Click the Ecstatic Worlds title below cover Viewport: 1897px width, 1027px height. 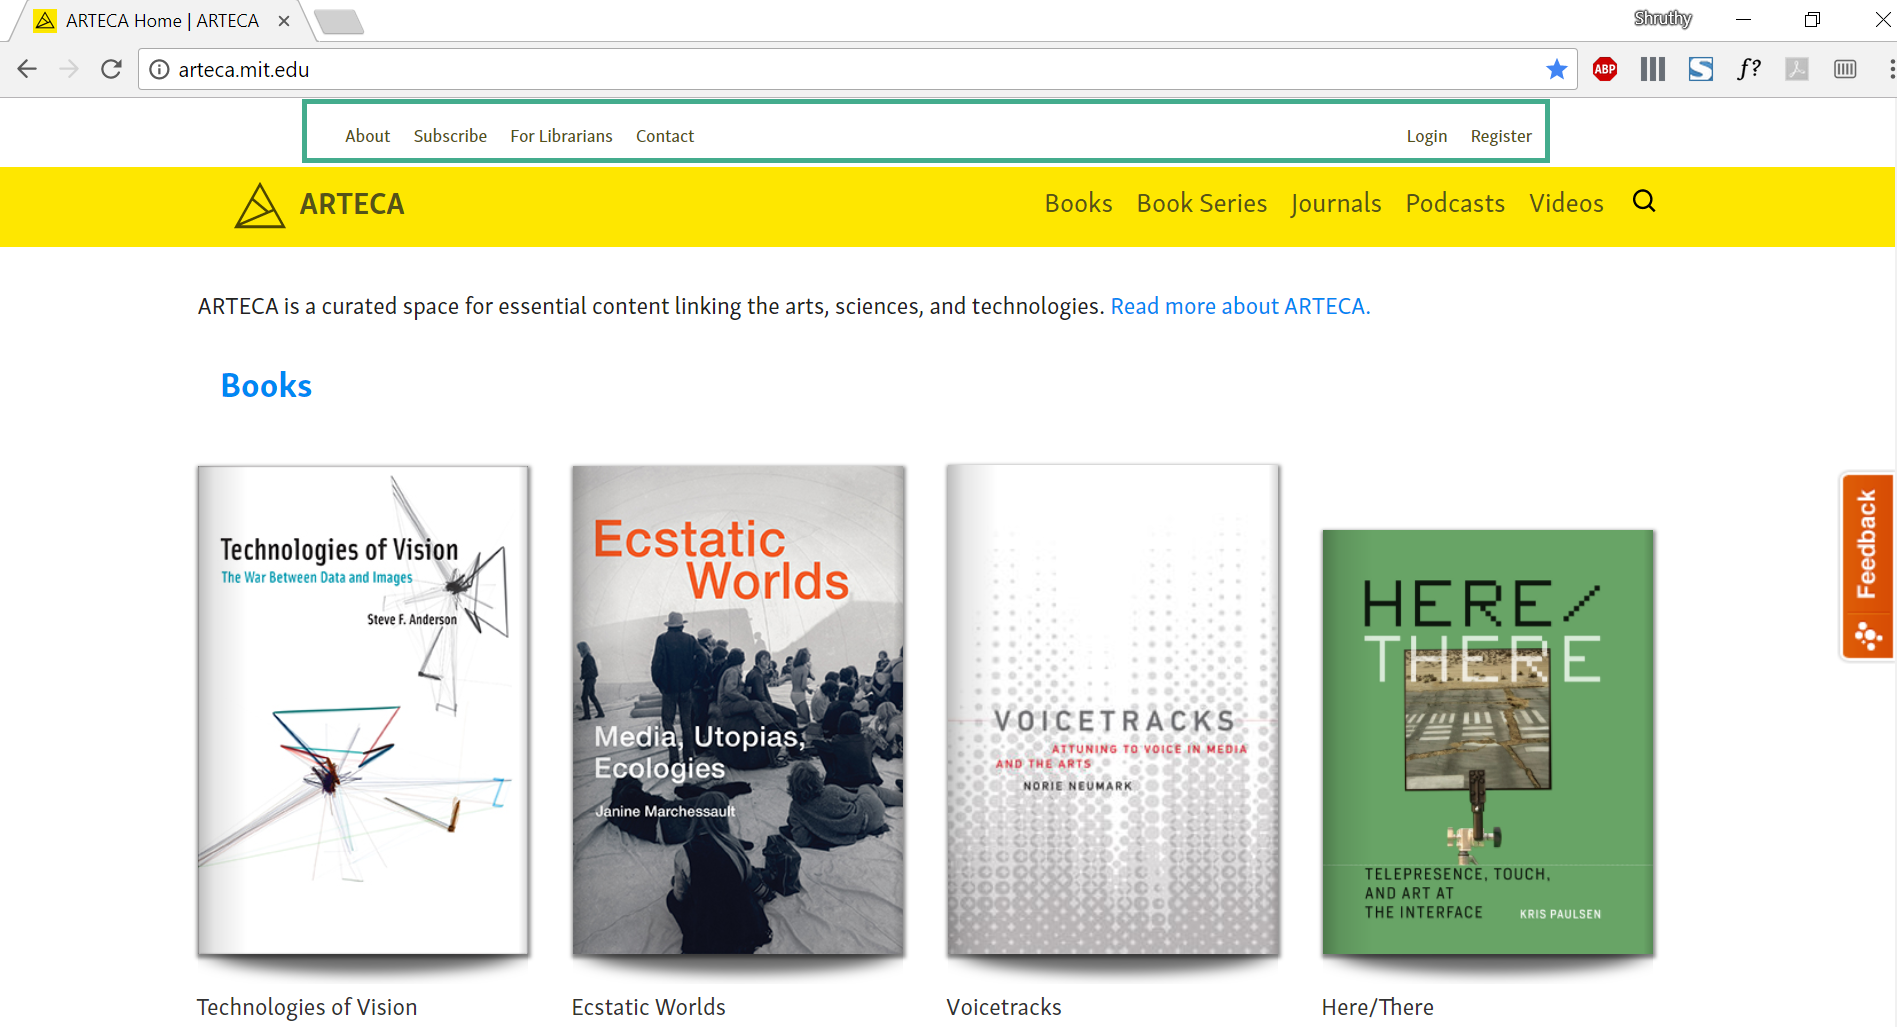648,1007
